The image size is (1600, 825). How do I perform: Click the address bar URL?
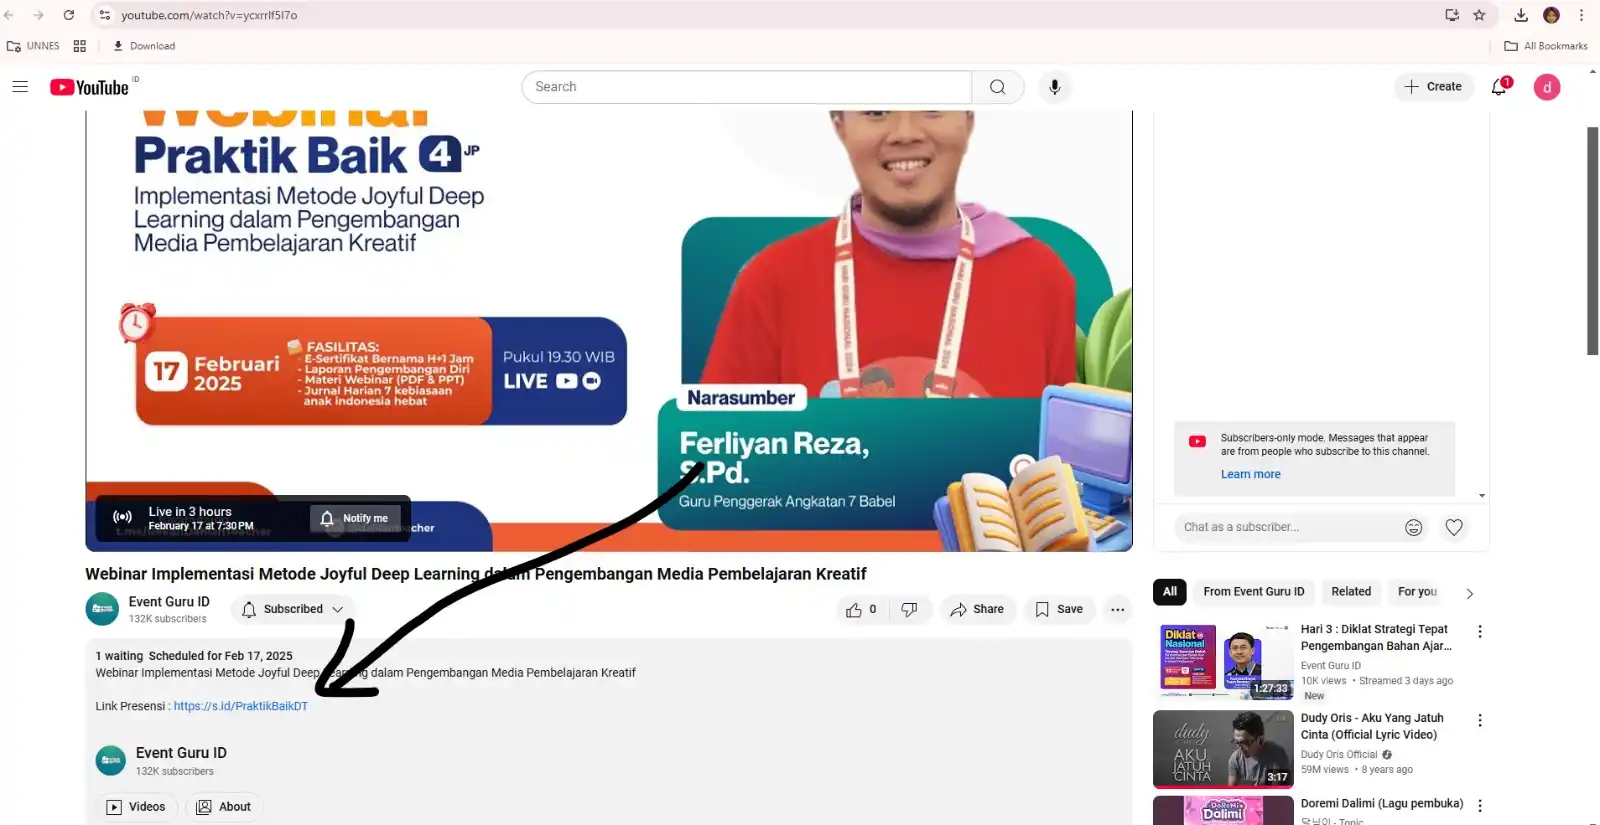209,15
